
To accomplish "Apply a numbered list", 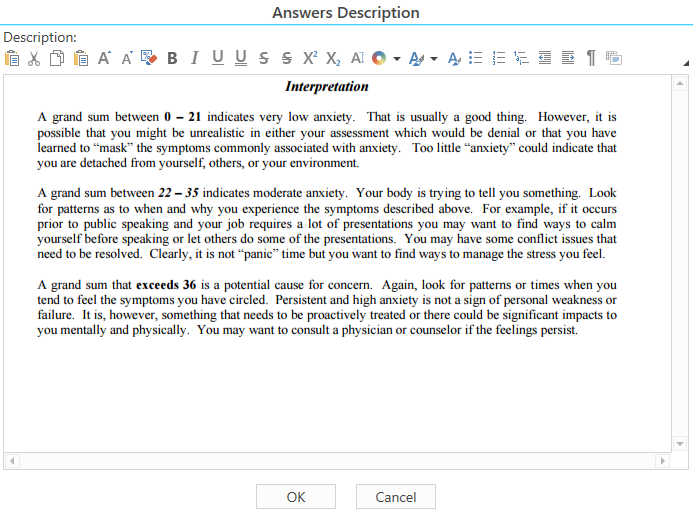I will pyautogui.click(x=498, y=58).
